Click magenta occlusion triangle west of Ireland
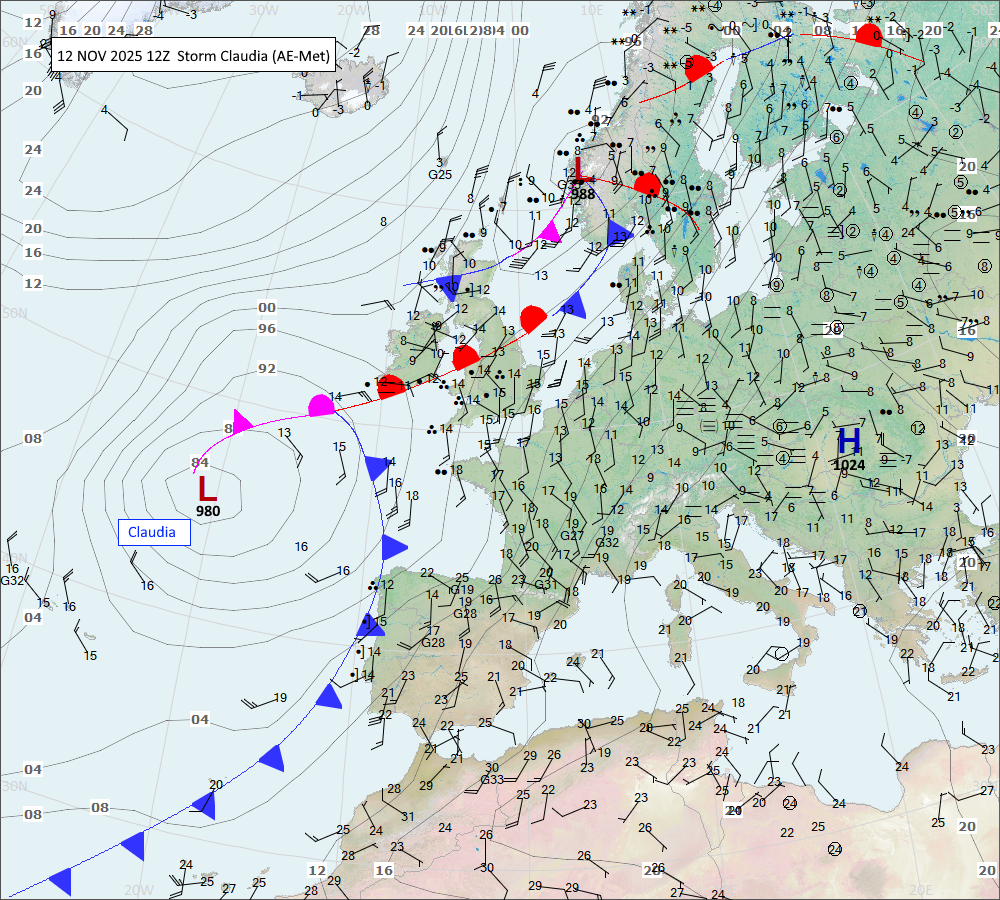This screenshot has height=900, width=1000. point(241,420)
